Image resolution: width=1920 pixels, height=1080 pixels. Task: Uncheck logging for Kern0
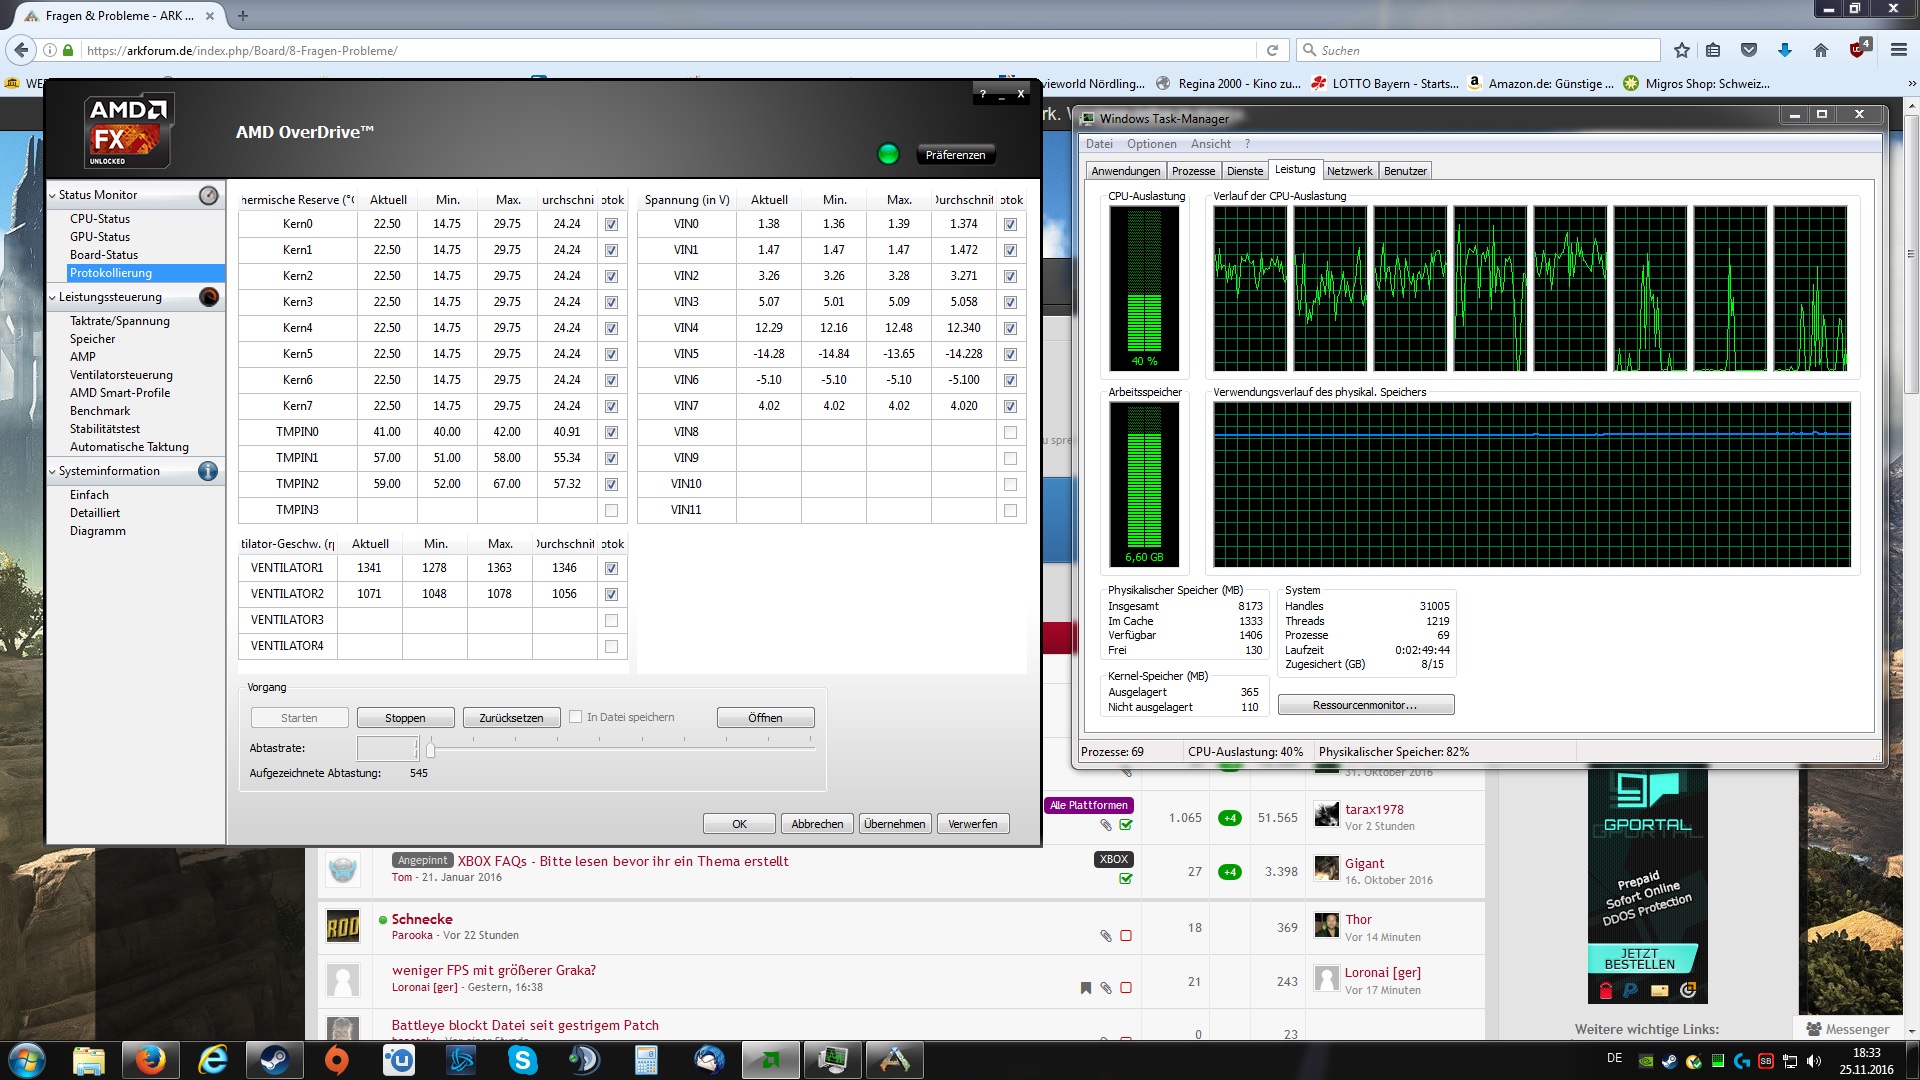click(612, 225)
